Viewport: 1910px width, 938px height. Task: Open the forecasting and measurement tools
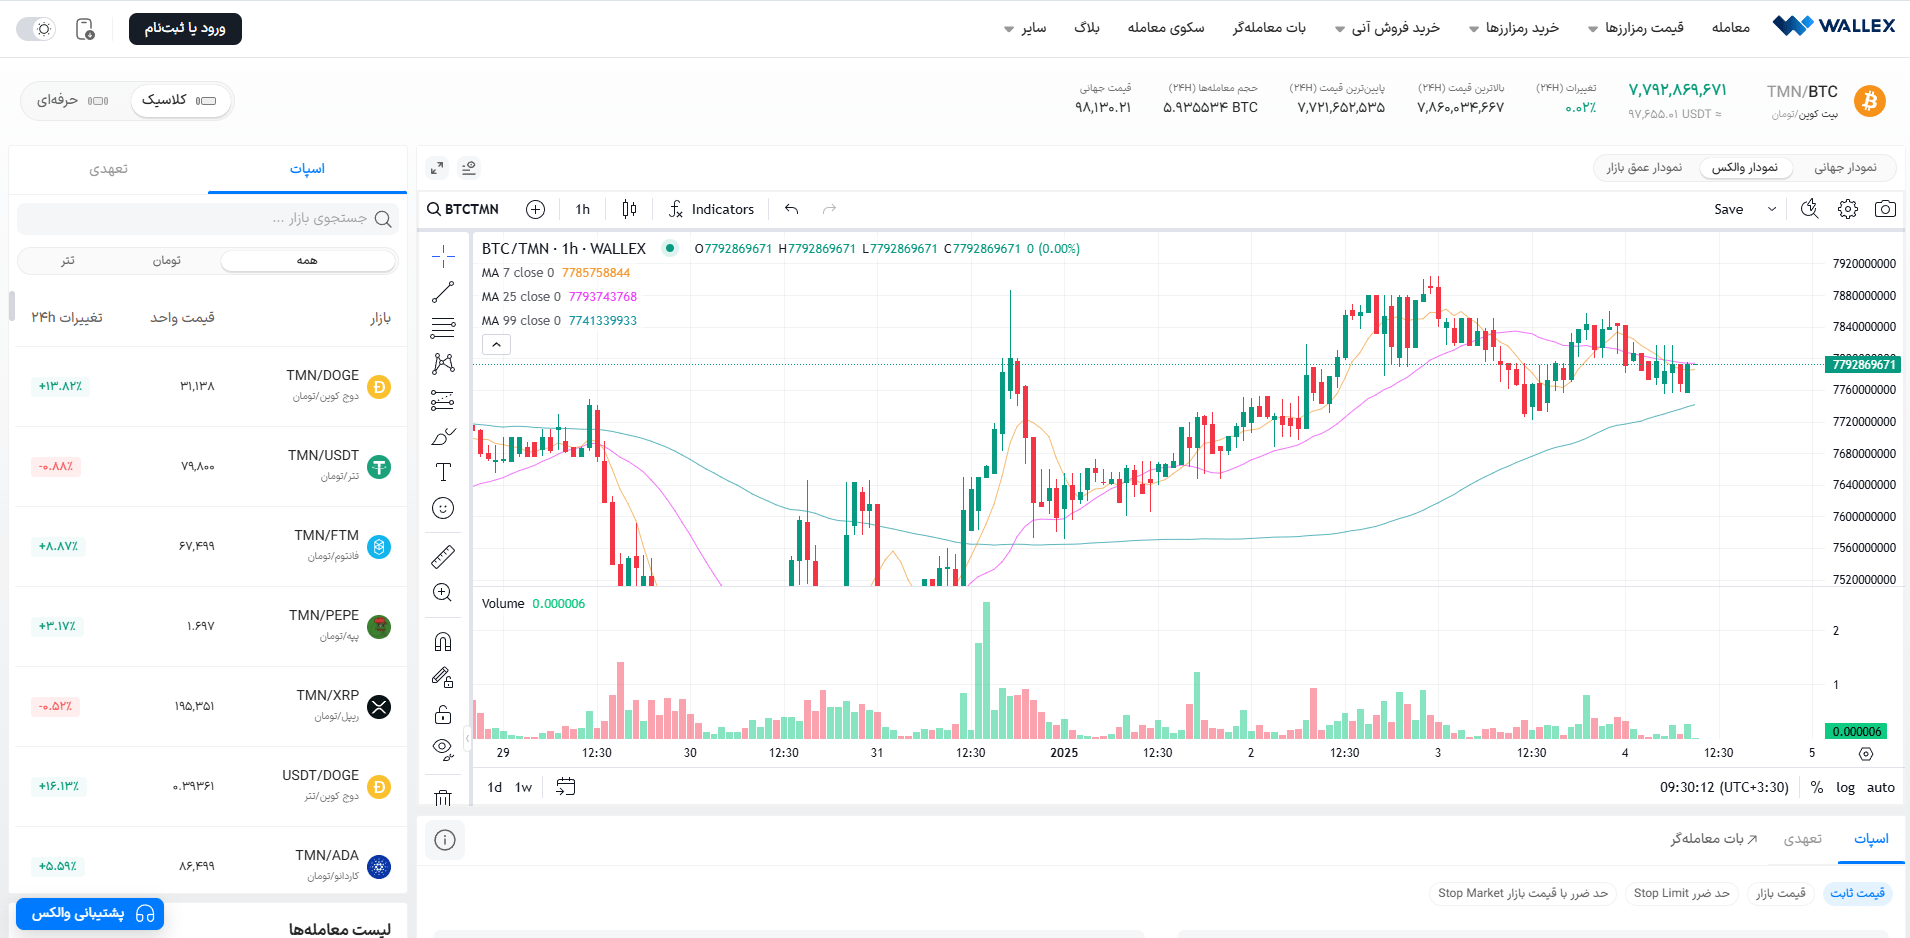[x=443, y=400]
